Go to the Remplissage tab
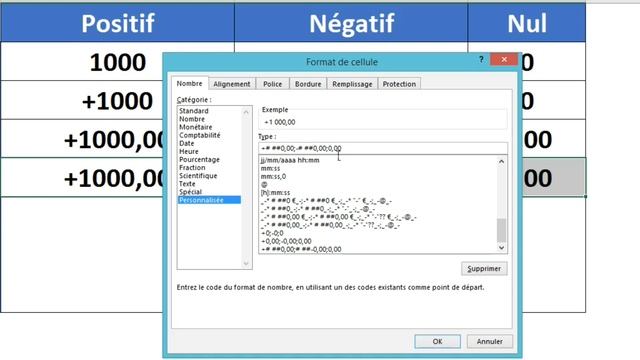 click(x=352, y=84)
